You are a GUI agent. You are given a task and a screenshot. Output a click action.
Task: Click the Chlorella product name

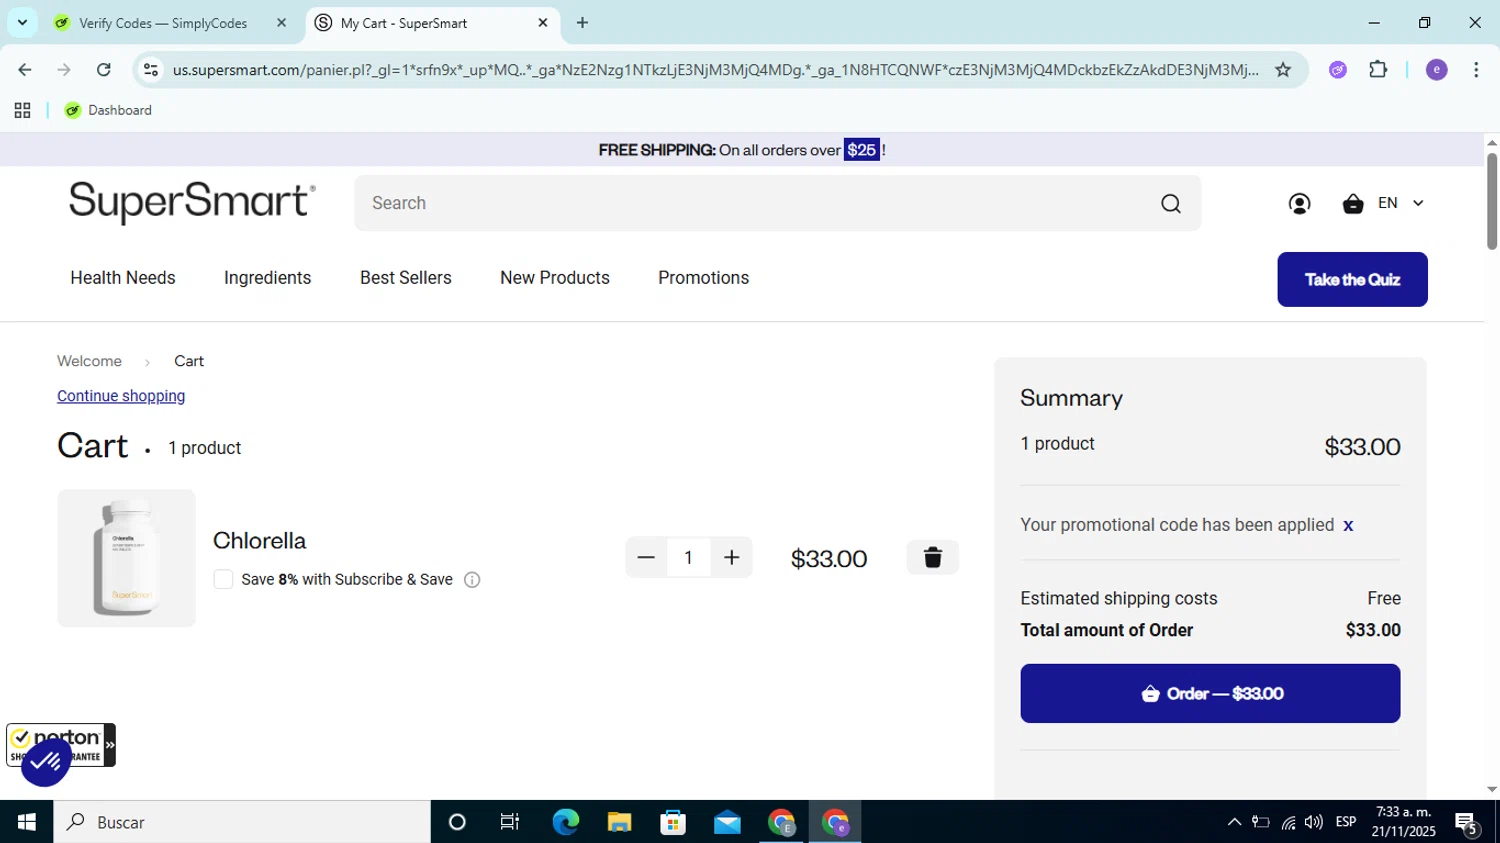[x=259, y=541]
